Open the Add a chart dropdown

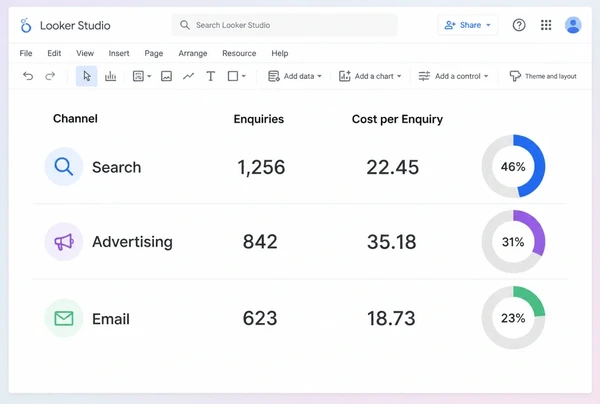tap(370, 76)
